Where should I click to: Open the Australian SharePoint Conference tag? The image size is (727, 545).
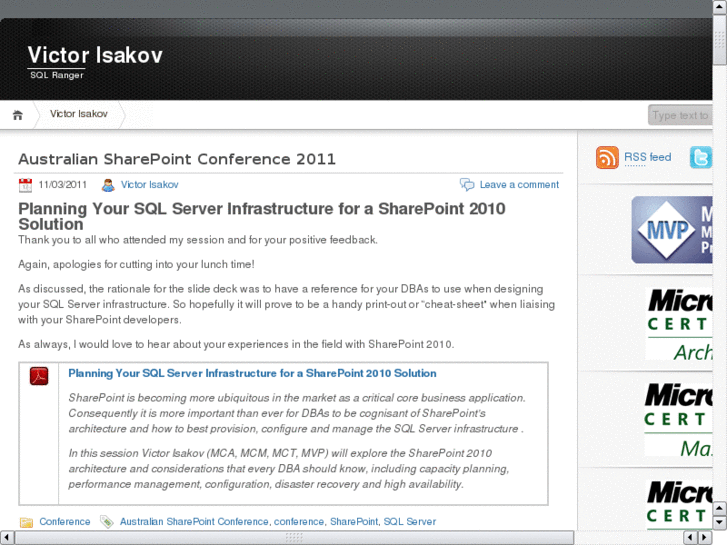click(194, 522)
